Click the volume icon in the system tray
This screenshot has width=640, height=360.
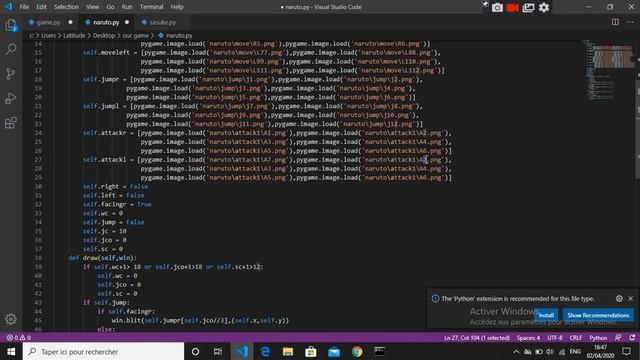click(550, 351)
